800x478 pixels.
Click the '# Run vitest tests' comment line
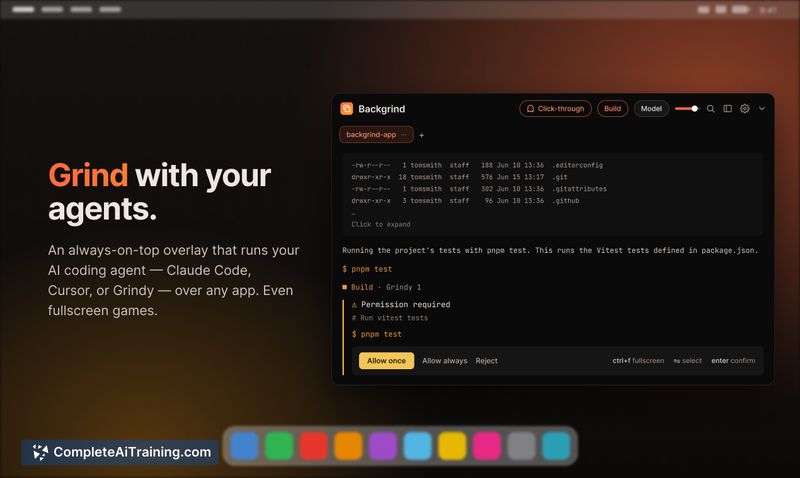pyautogui.click(x=390, y=318)
